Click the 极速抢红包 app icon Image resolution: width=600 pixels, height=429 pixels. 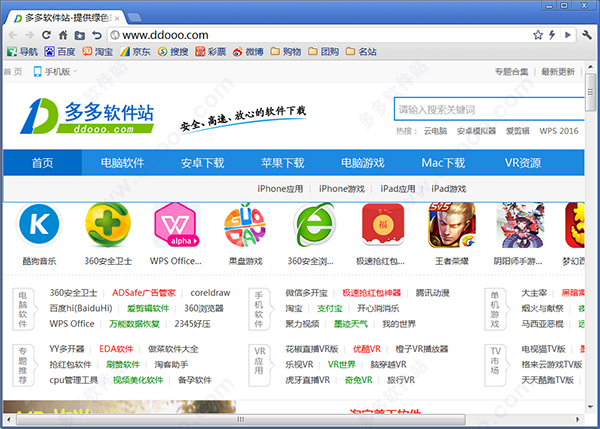tap(383, 225)
